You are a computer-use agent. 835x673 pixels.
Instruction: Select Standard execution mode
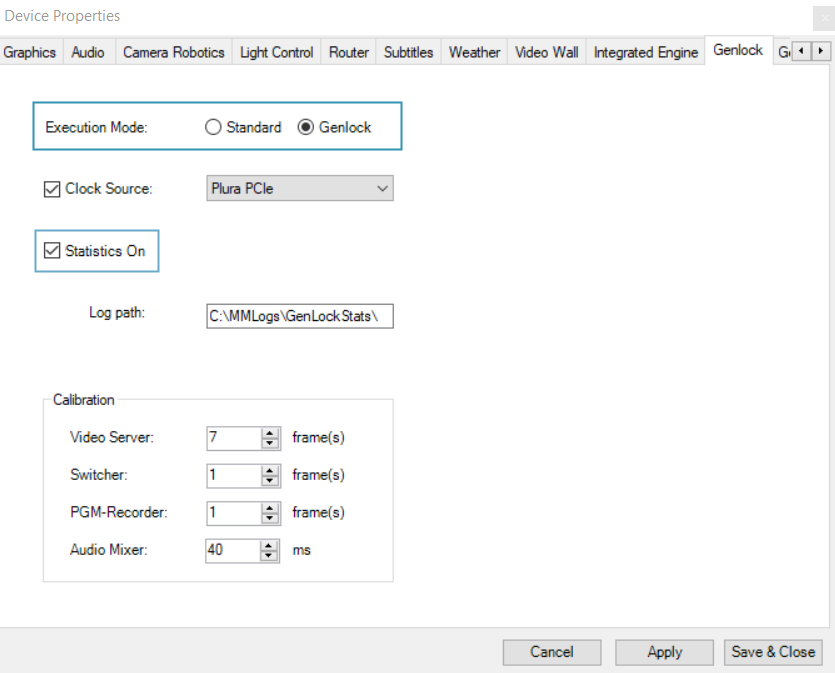point(212,127)
